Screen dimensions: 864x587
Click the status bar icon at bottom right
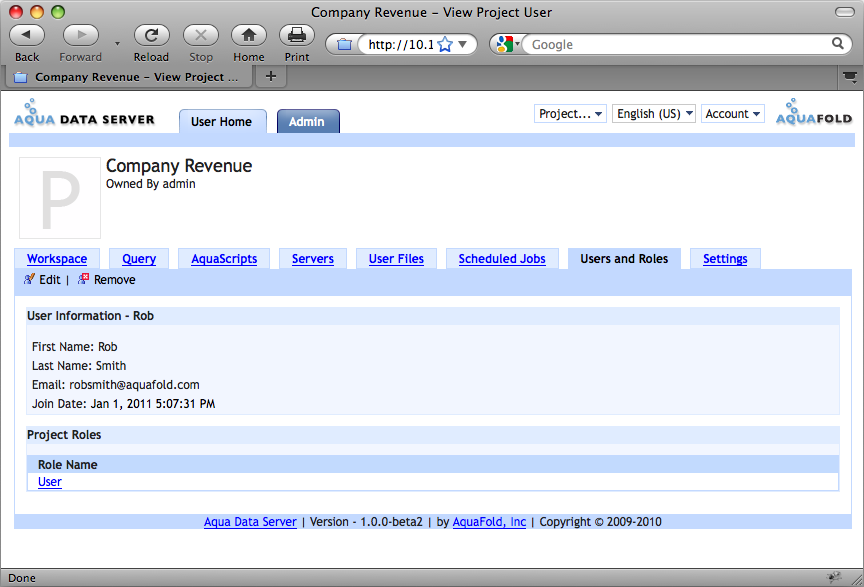click(834, 577)
